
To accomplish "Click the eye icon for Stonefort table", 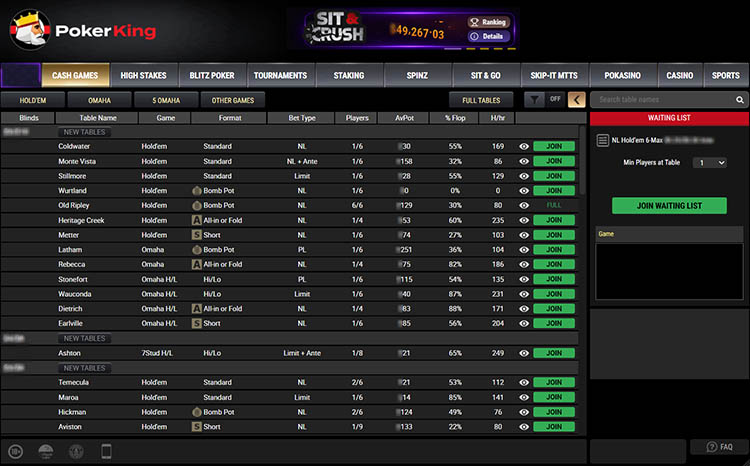I will [524, 279].
